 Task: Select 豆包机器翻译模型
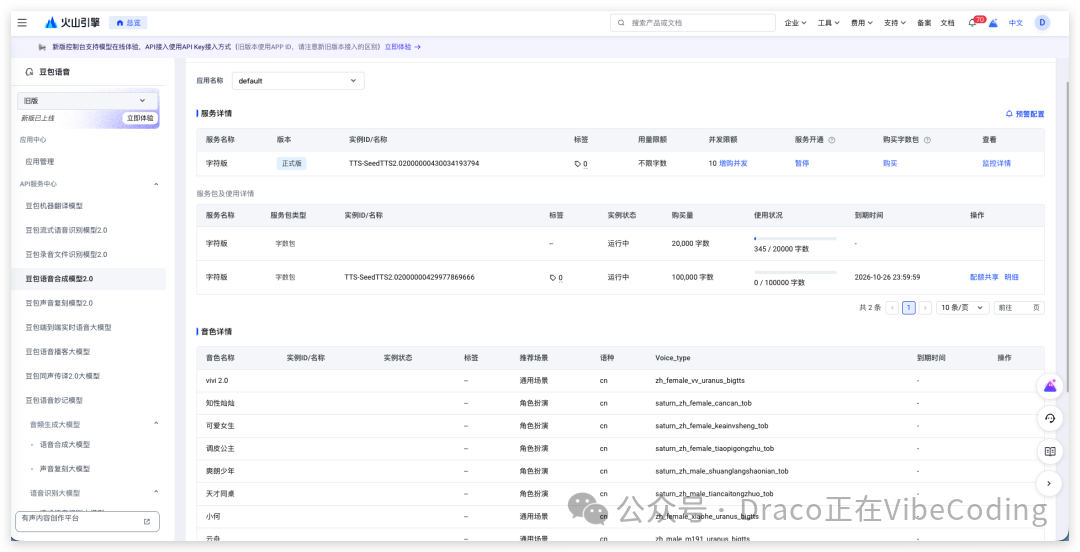54,206
